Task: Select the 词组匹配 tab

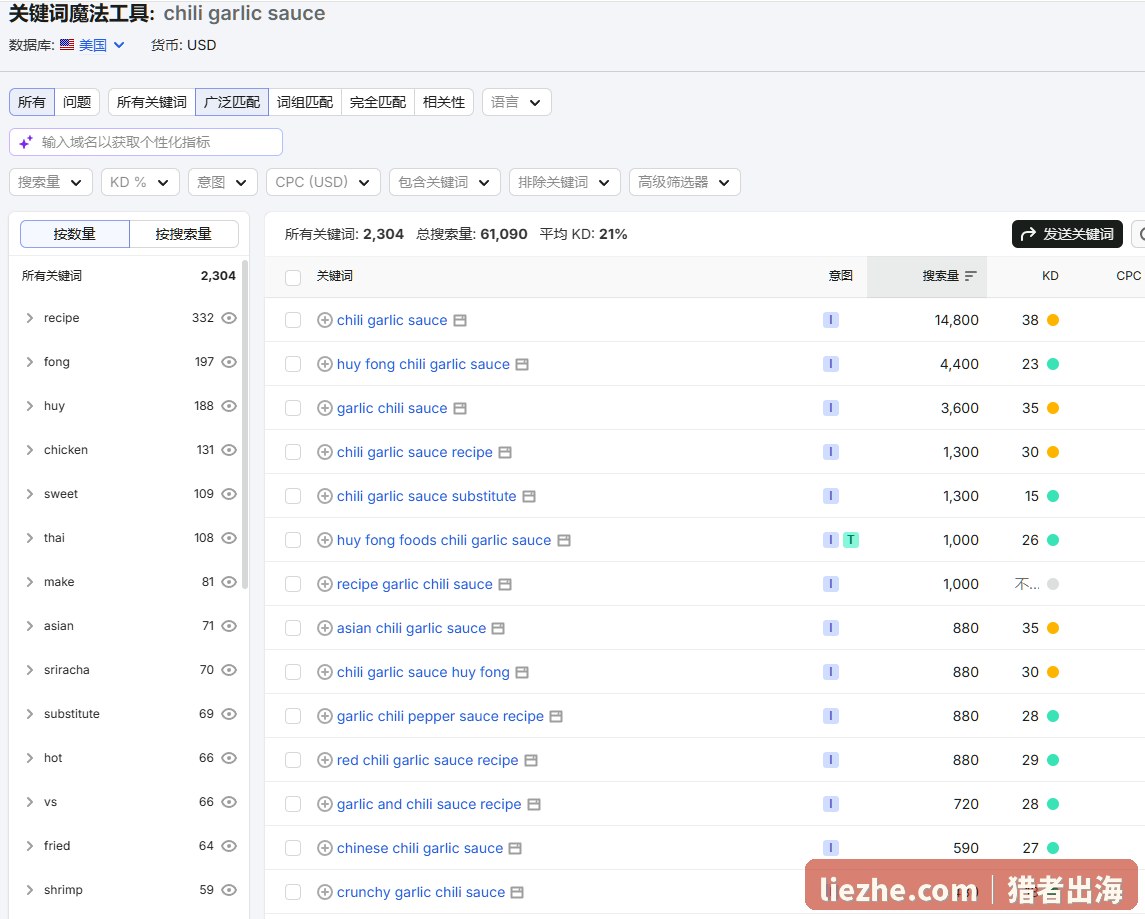Action: pos(305,102)
